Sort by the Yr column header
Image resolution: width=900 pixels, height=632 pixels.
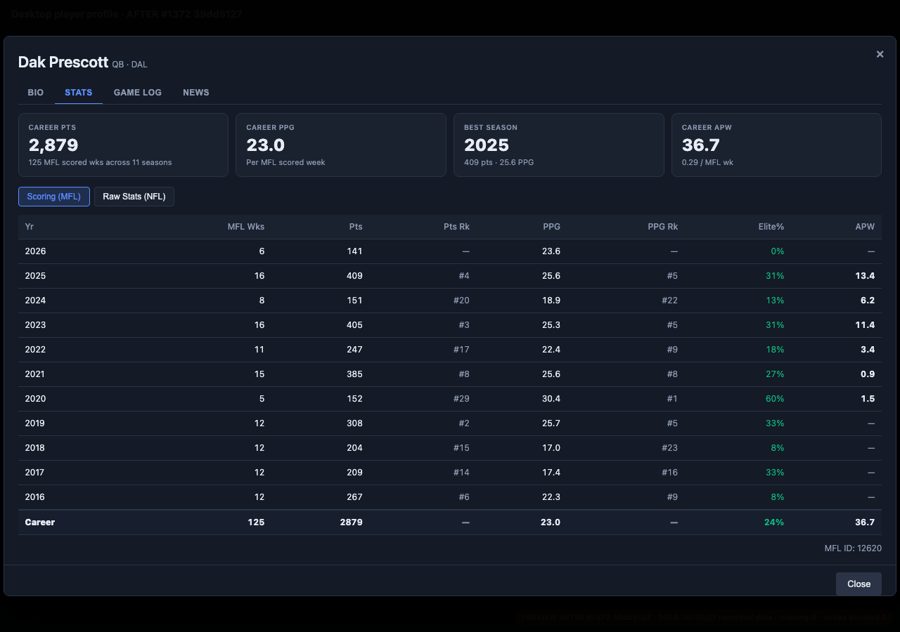[x=29, y=227]
